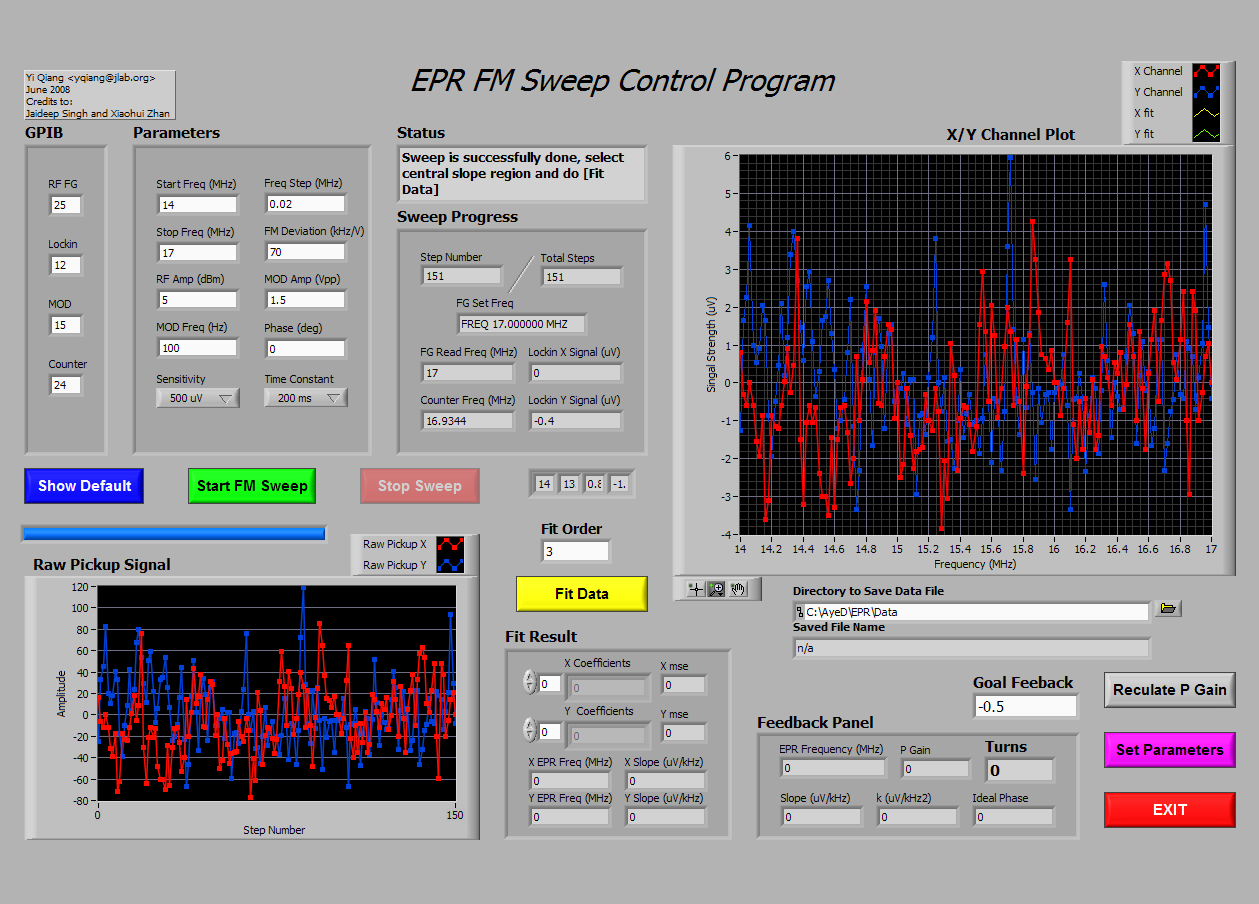Click the MOD Amp (Vpp) field
The width and height of the screenshot is (1259, 904).
point(305,300)
